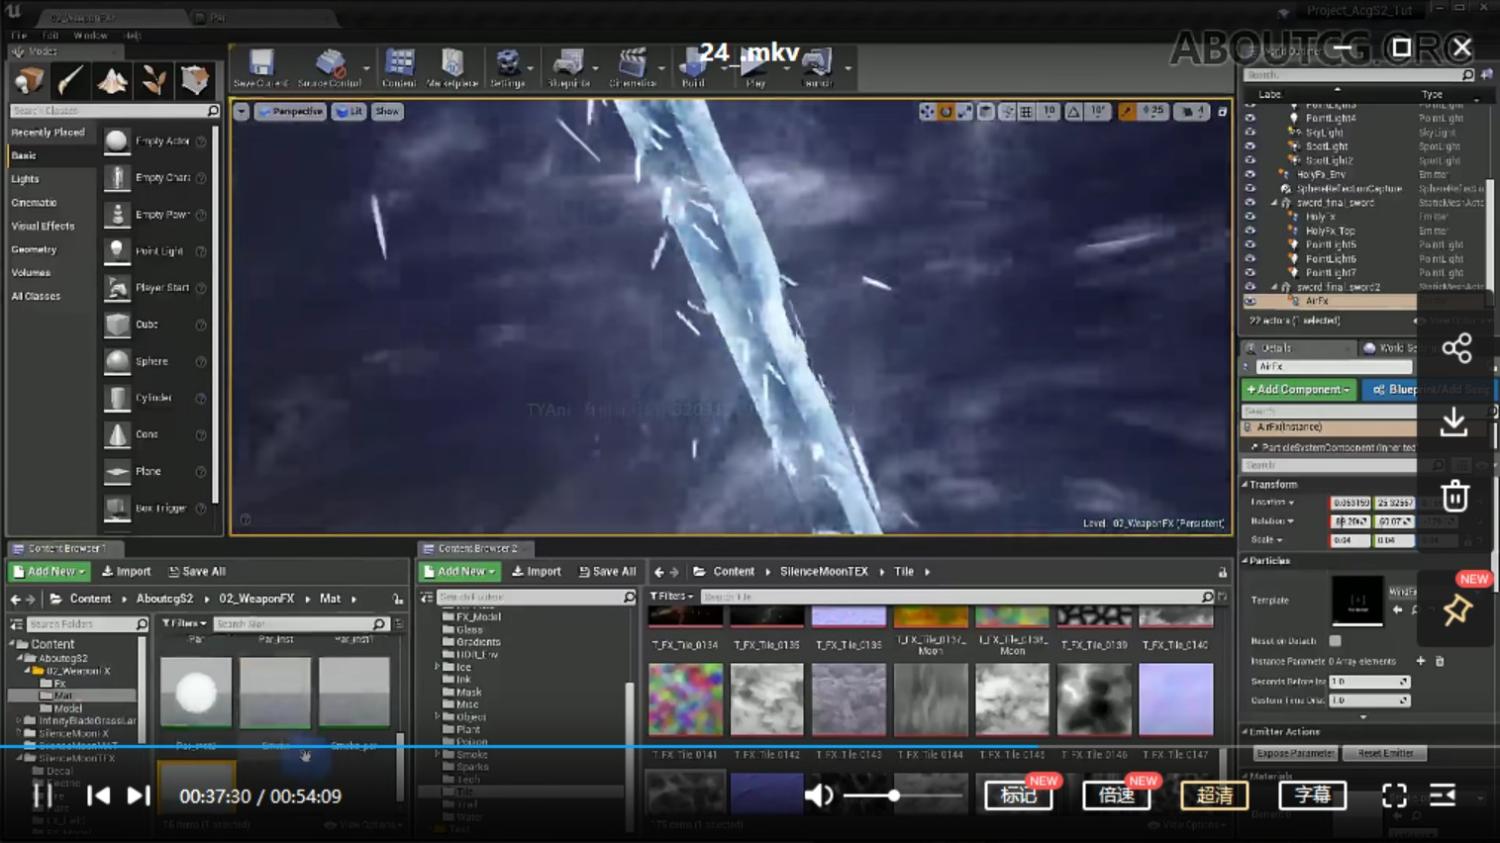Image resolution: width=1500 pixels, height=843 pixels.
Task: Open Filters dropdown in Content Browser 2
Action: [x=670, y=596]
